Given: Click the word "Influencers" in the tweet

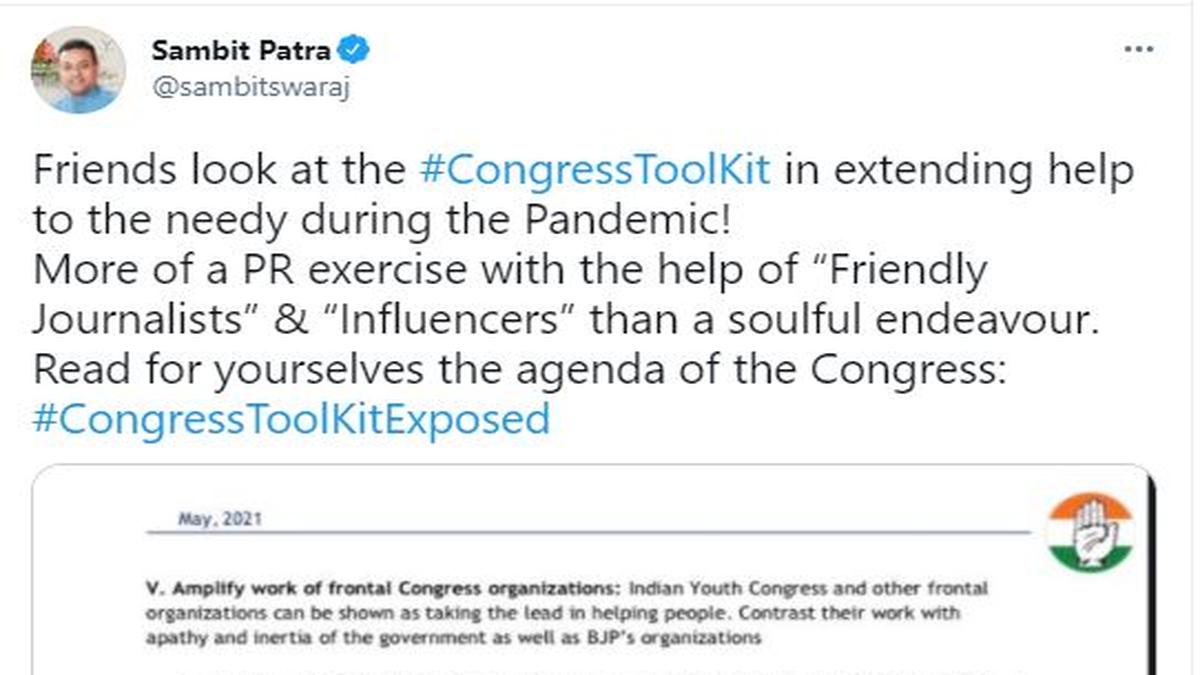Looking at the screenshot, I should coord(453,320).
